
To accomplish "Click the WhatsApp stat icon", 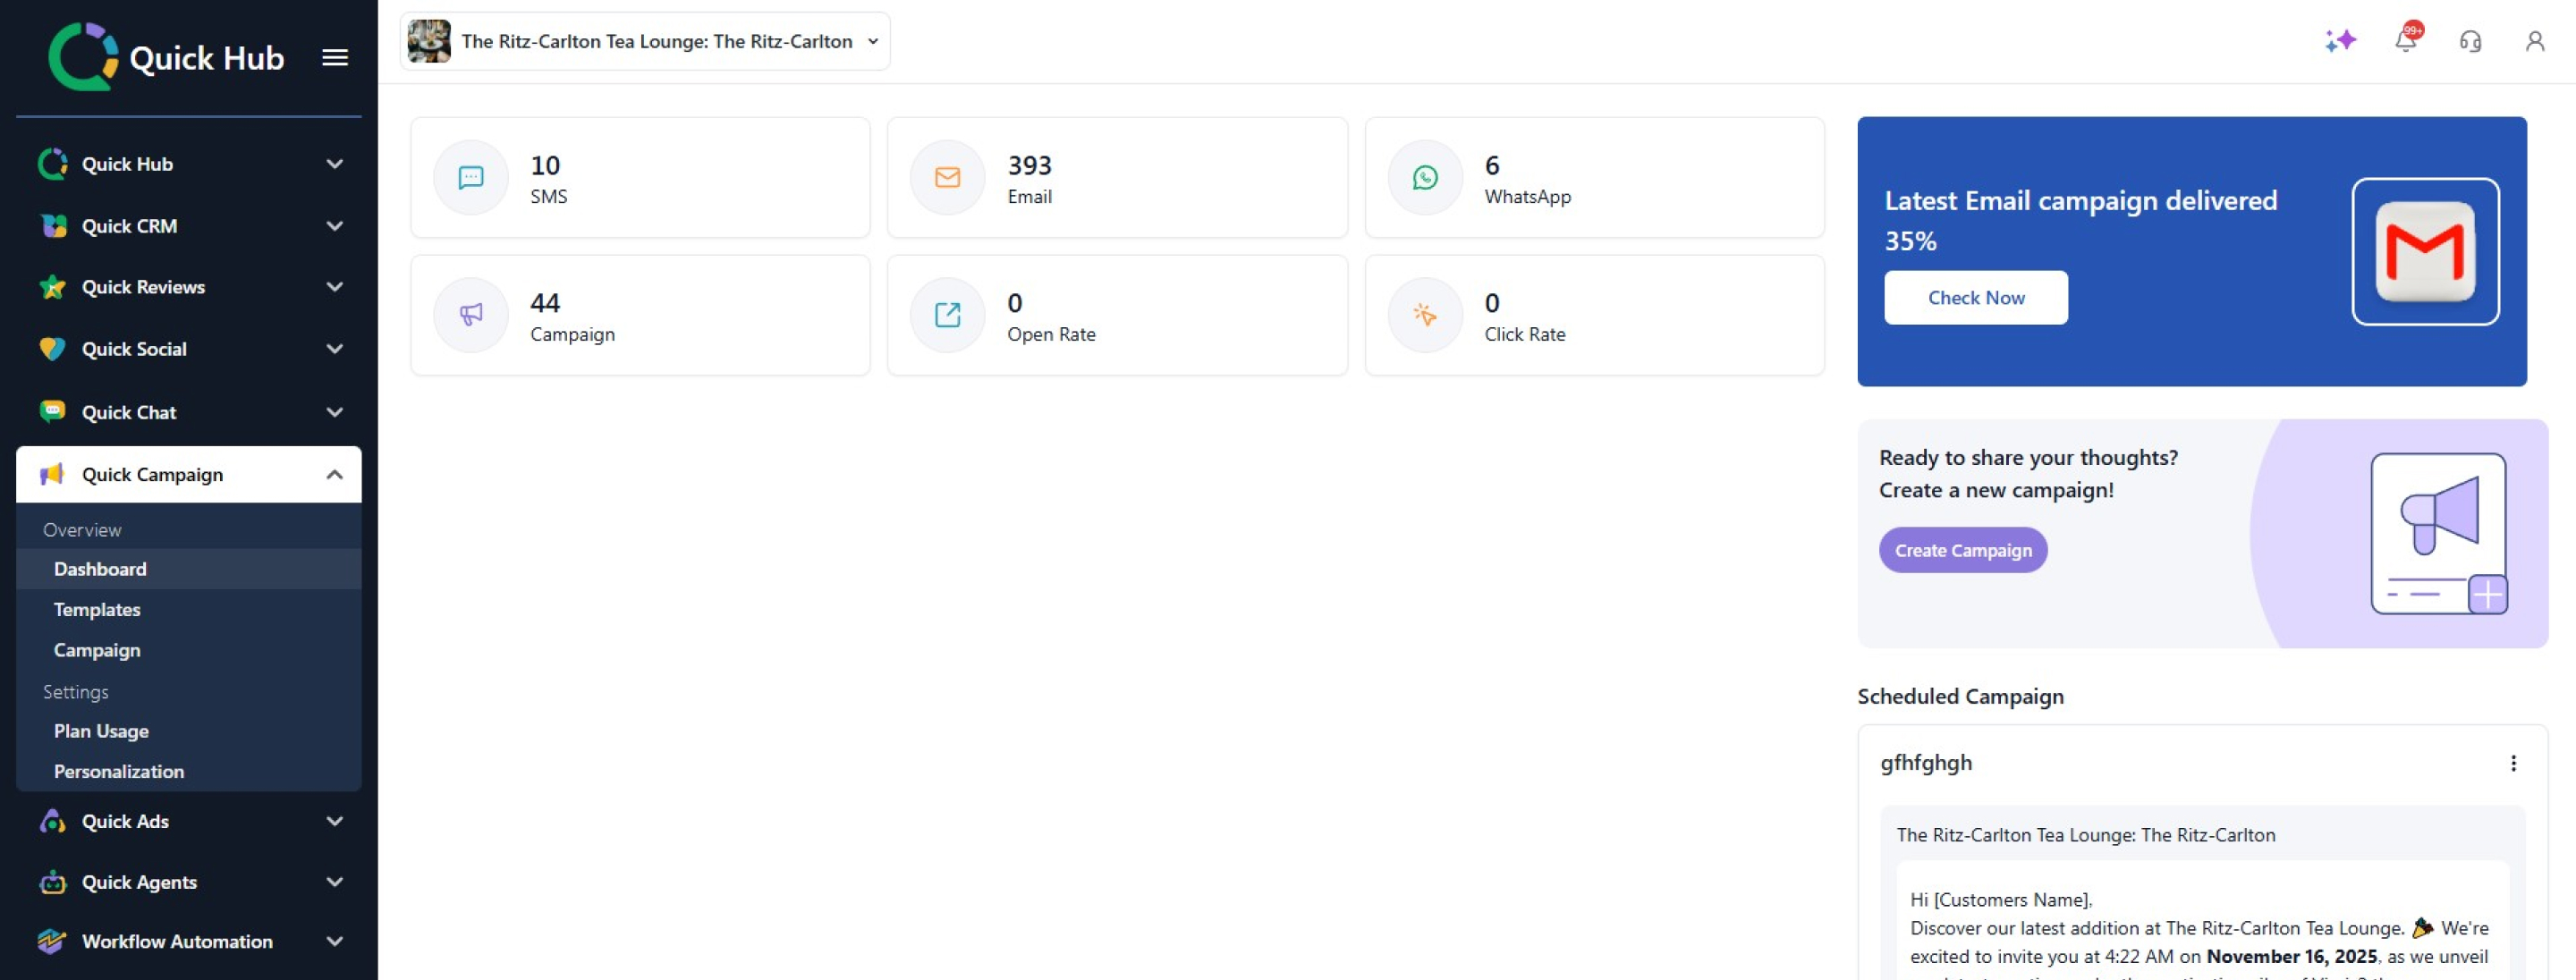I will (1425, 178).
